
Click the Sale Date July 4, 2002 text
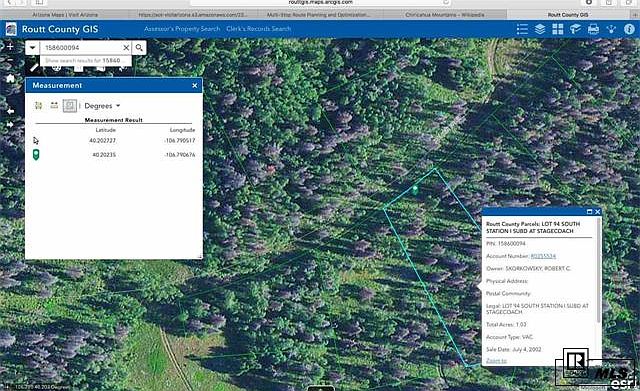pos(513,349)
